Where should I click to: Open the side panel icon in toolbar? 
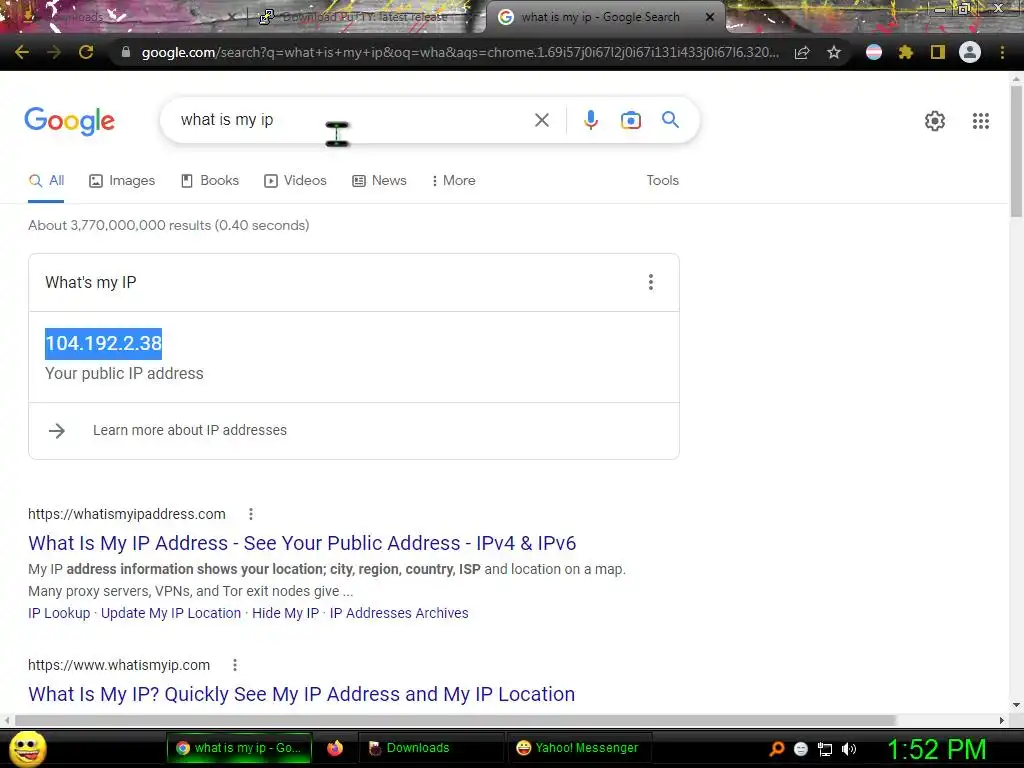(x=938, y=52)
